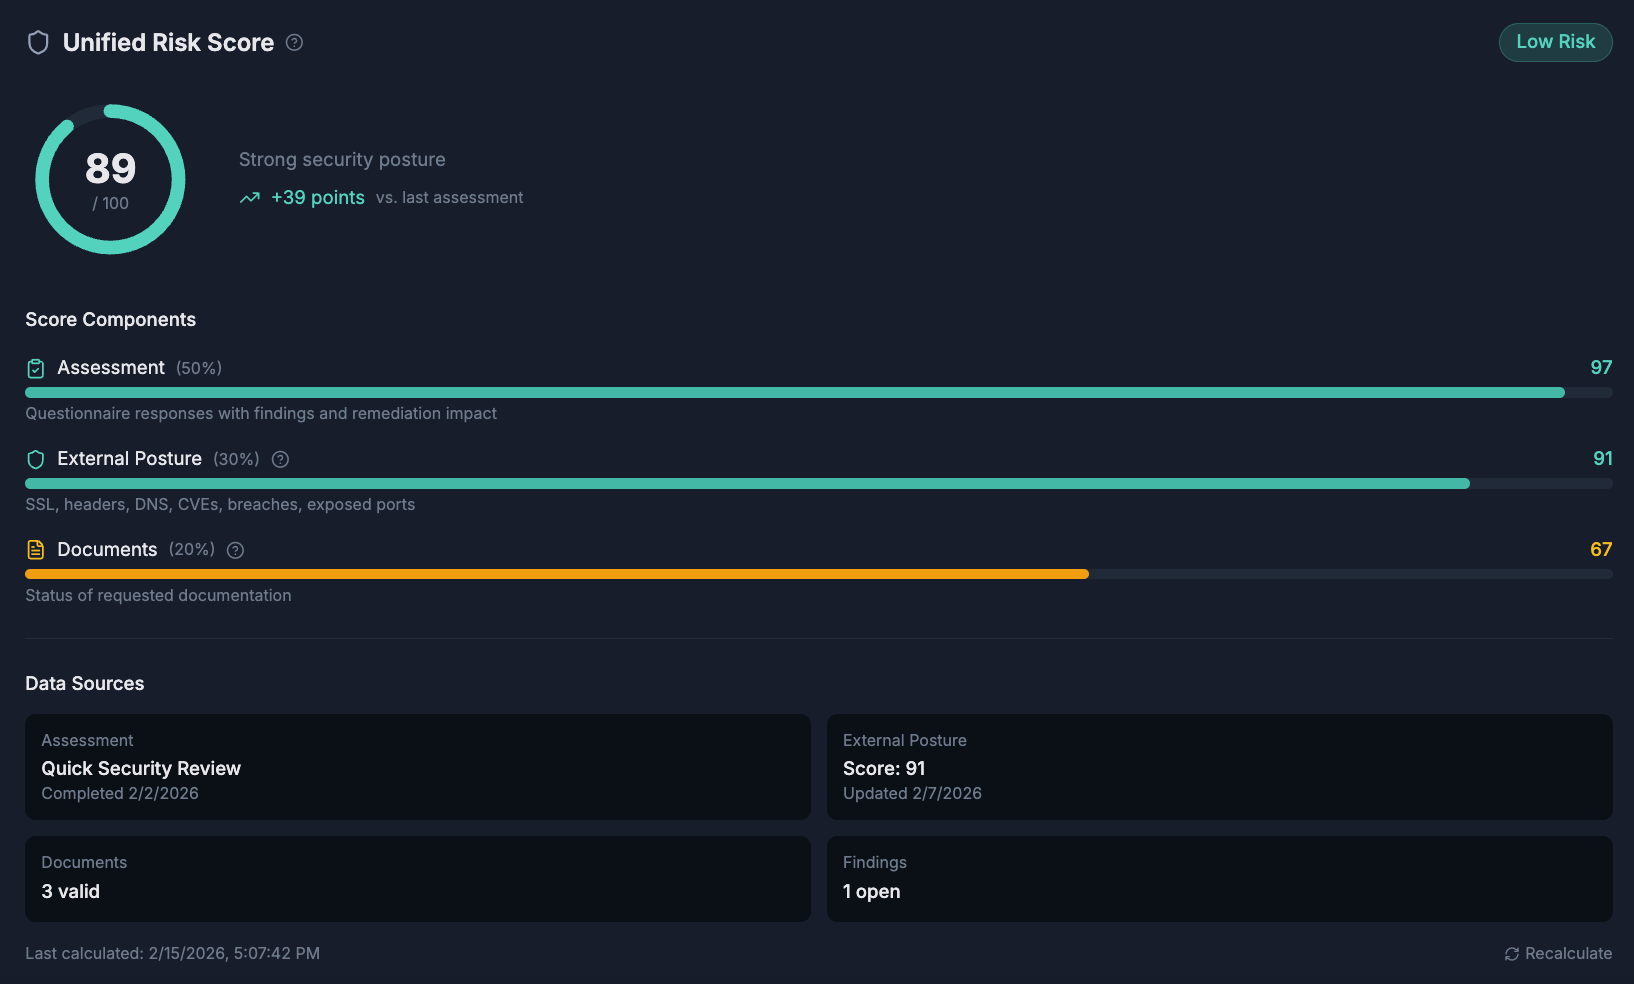Open External Posture help question icon
Viewport: 1634px width, 984px height.
pyautogui.click(x=281, y=459)
